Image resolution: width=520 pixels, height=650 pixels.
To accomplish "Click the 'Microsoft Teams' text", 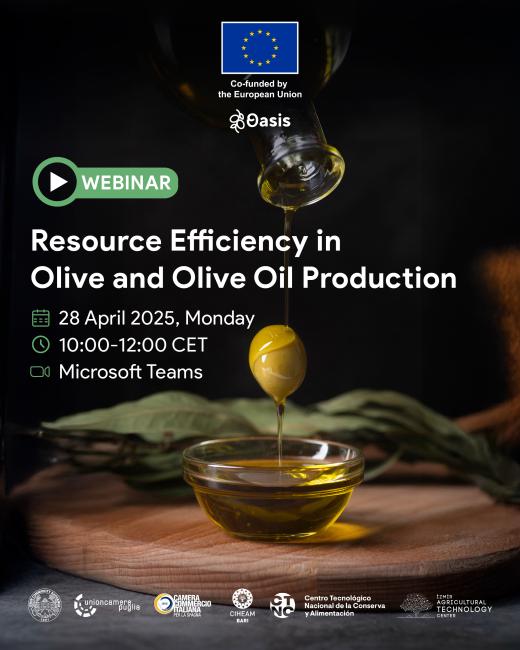I will [131, 372].
